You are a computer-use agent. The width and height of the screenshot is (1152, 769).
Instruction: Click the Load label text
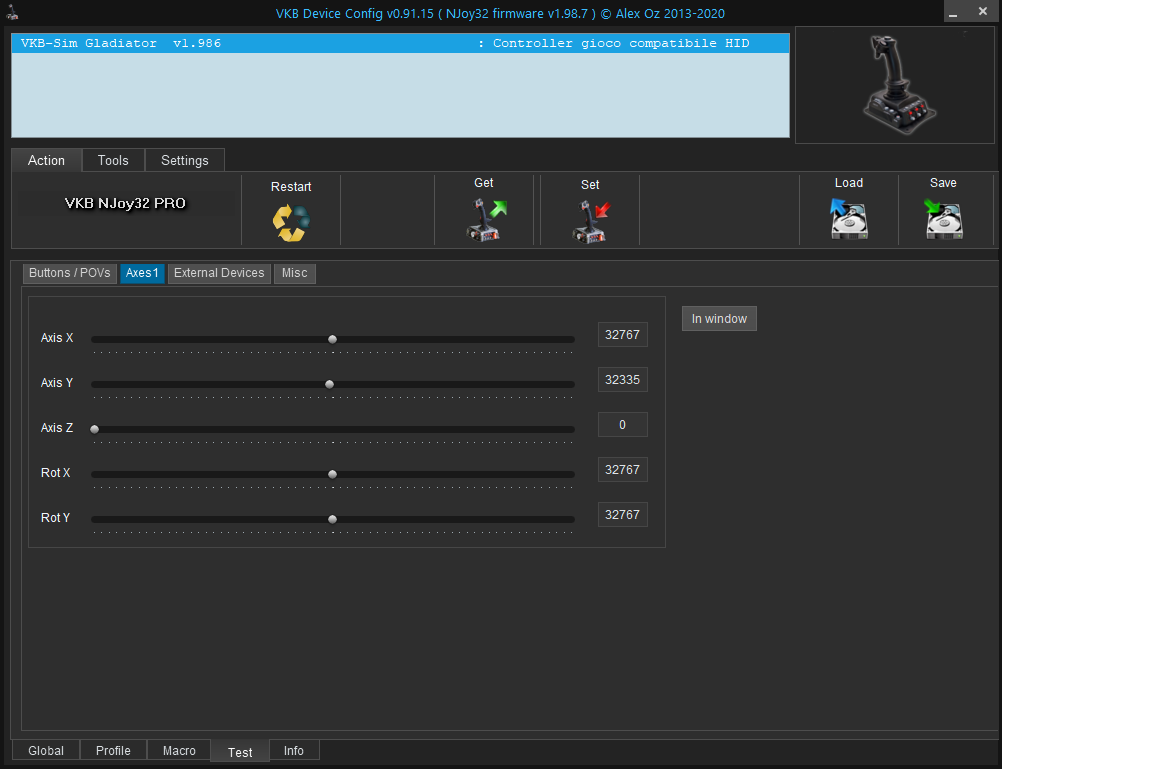849,183
